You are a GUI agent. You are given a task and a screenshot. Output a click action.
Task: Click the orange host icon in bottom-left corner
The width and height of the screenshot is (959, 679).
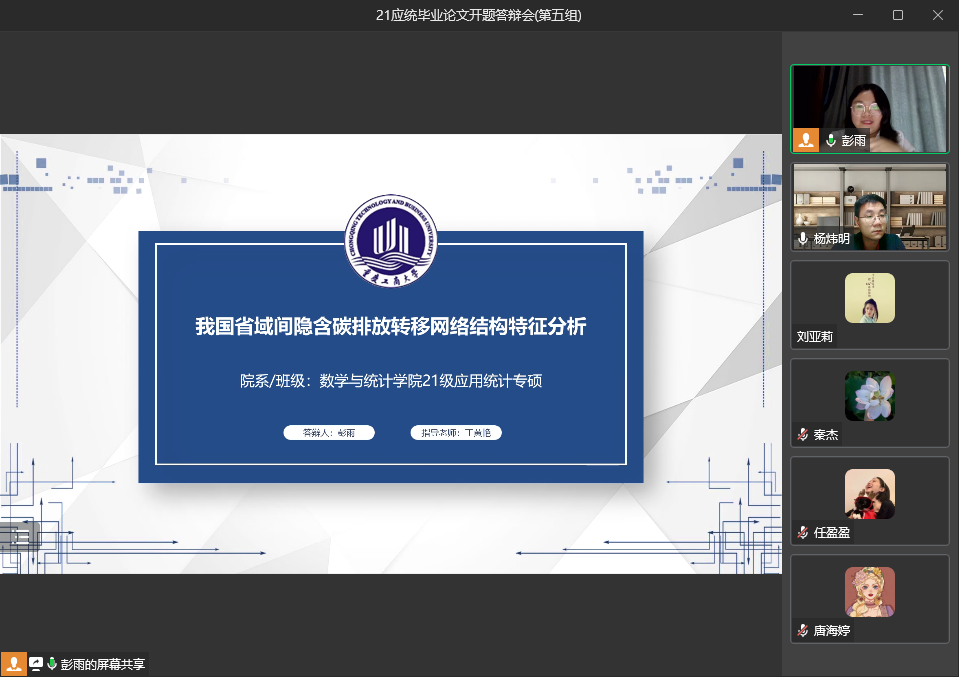tap(14, 664)
